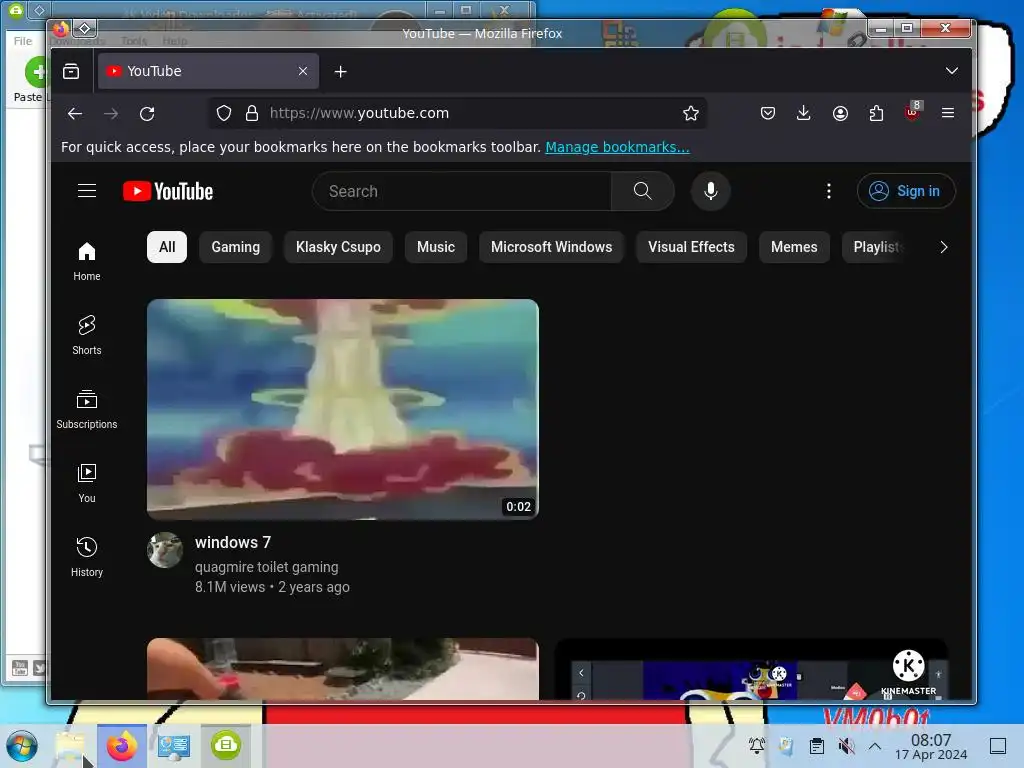The image size is (1024, 768).
Task: Reload the current page
Action: click(147, 114)
